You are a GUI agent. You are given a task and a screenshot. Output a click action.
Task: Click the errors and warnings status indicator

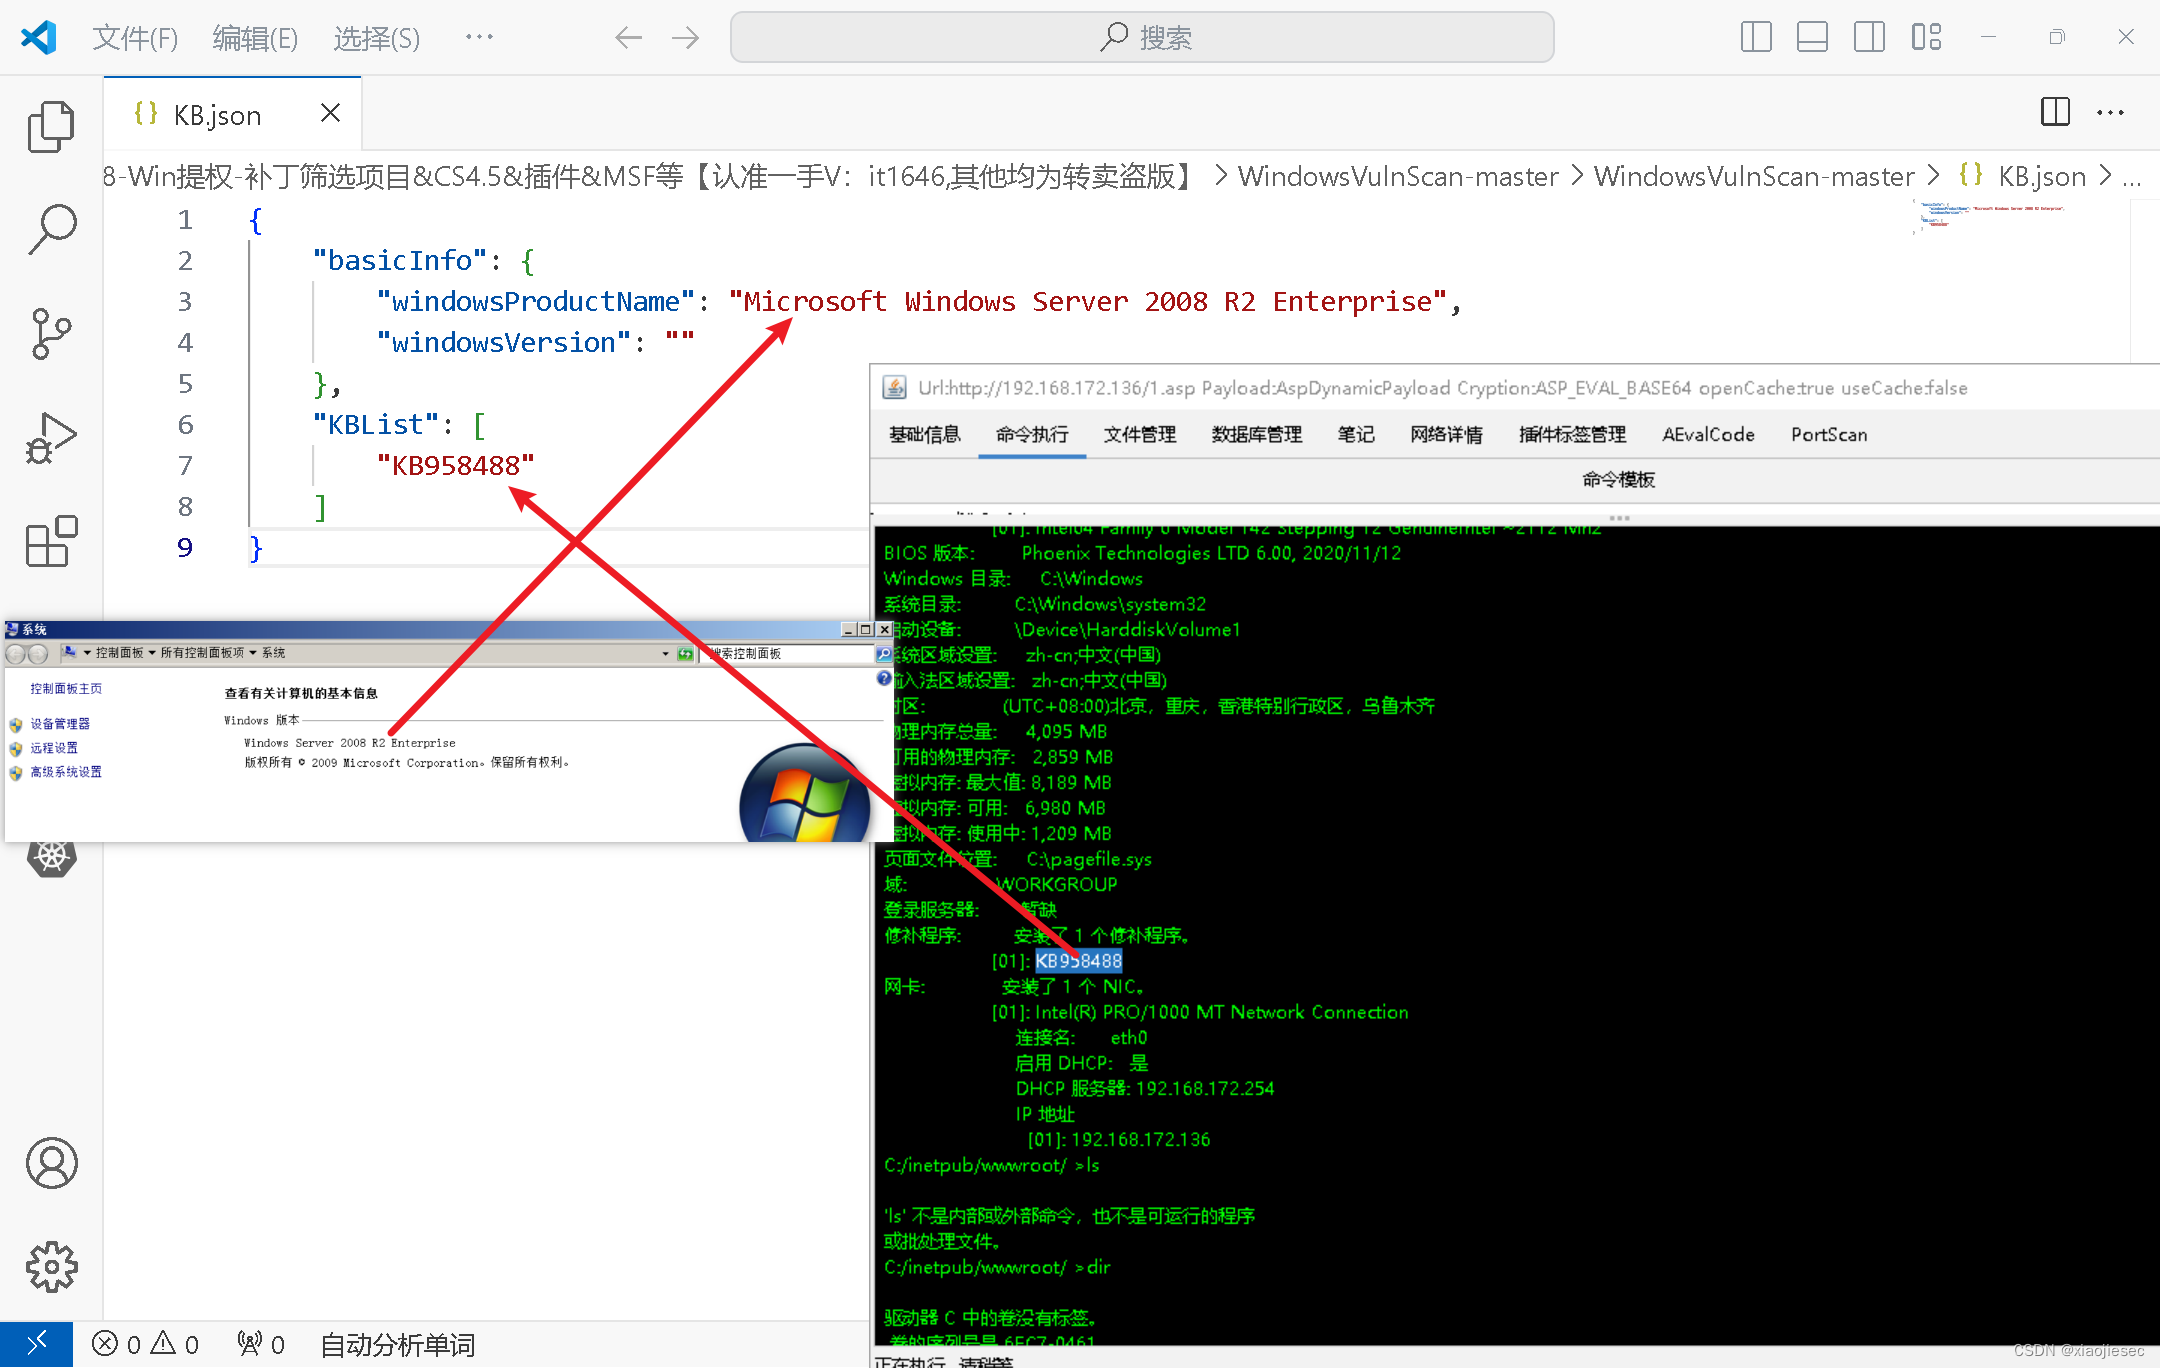coord(145,1344)
